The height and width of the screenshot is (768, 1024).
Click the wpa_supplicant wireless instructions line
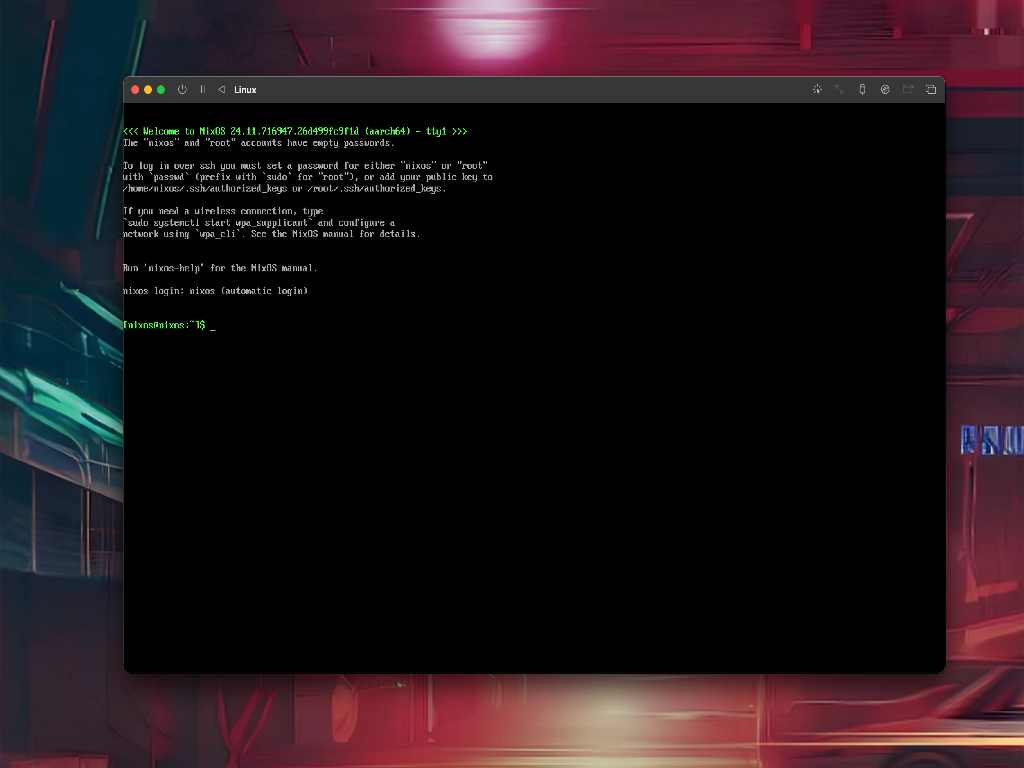pos(260,222)
